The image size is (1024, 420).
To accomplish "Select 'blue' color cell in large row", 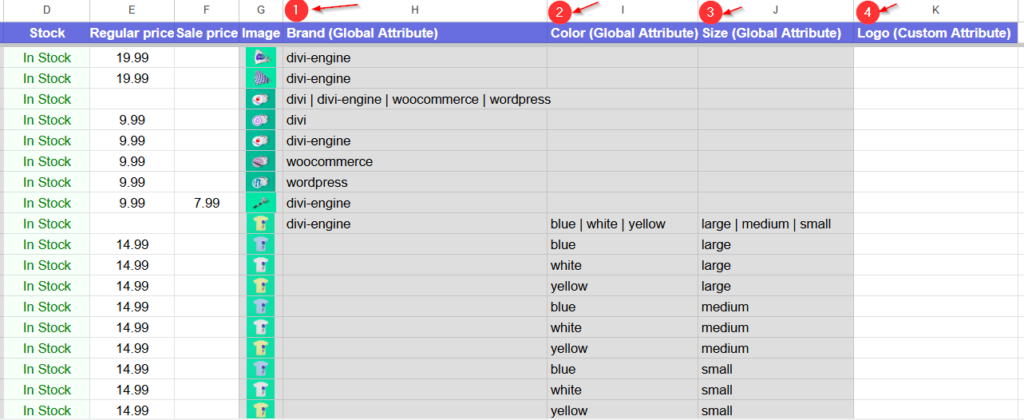I will (x=622, y=245).
